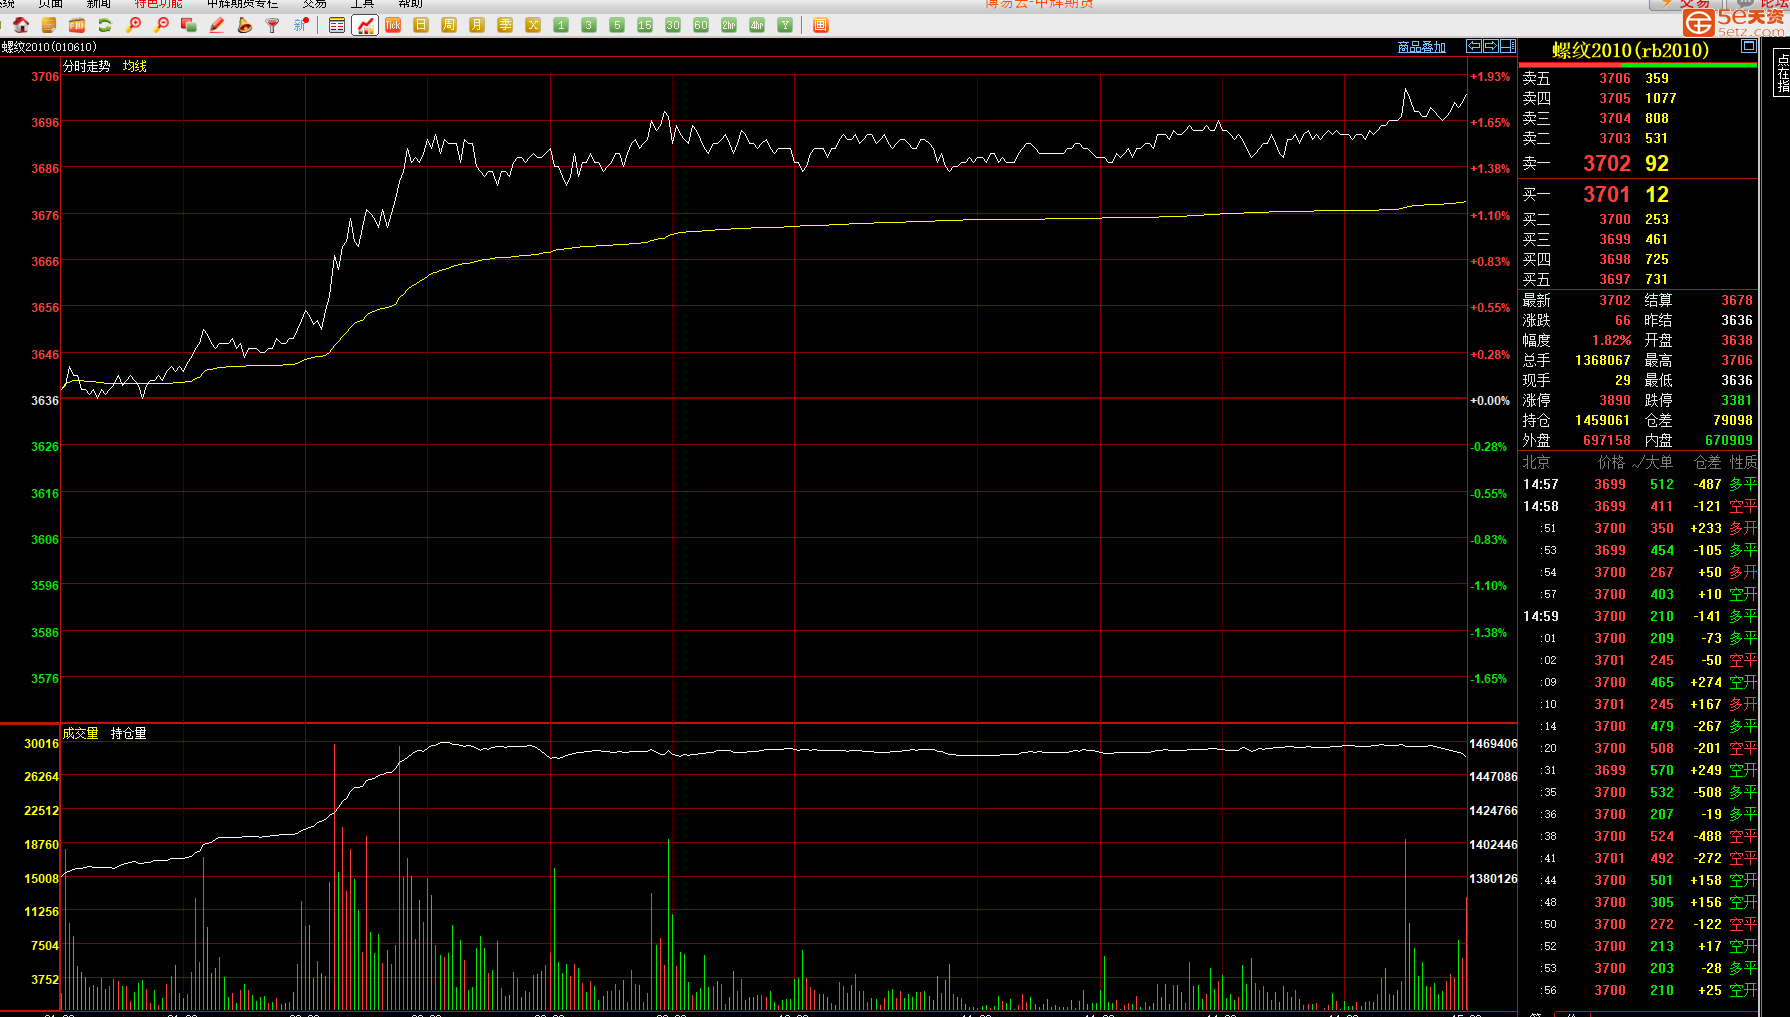Open the multi-window overlay icon
The image size is (1790, 1017).
(x=189, y=25)
